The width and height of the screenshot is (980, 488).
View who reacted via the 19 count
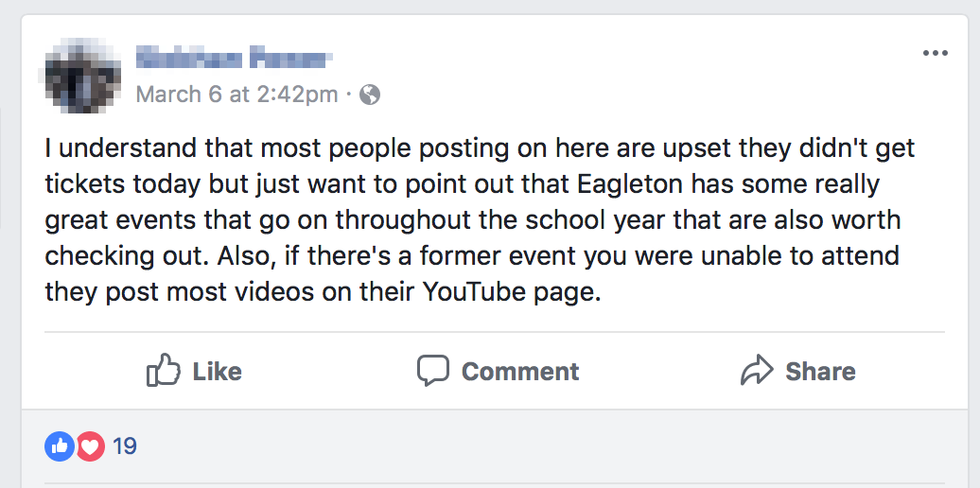tap(124, 446)
